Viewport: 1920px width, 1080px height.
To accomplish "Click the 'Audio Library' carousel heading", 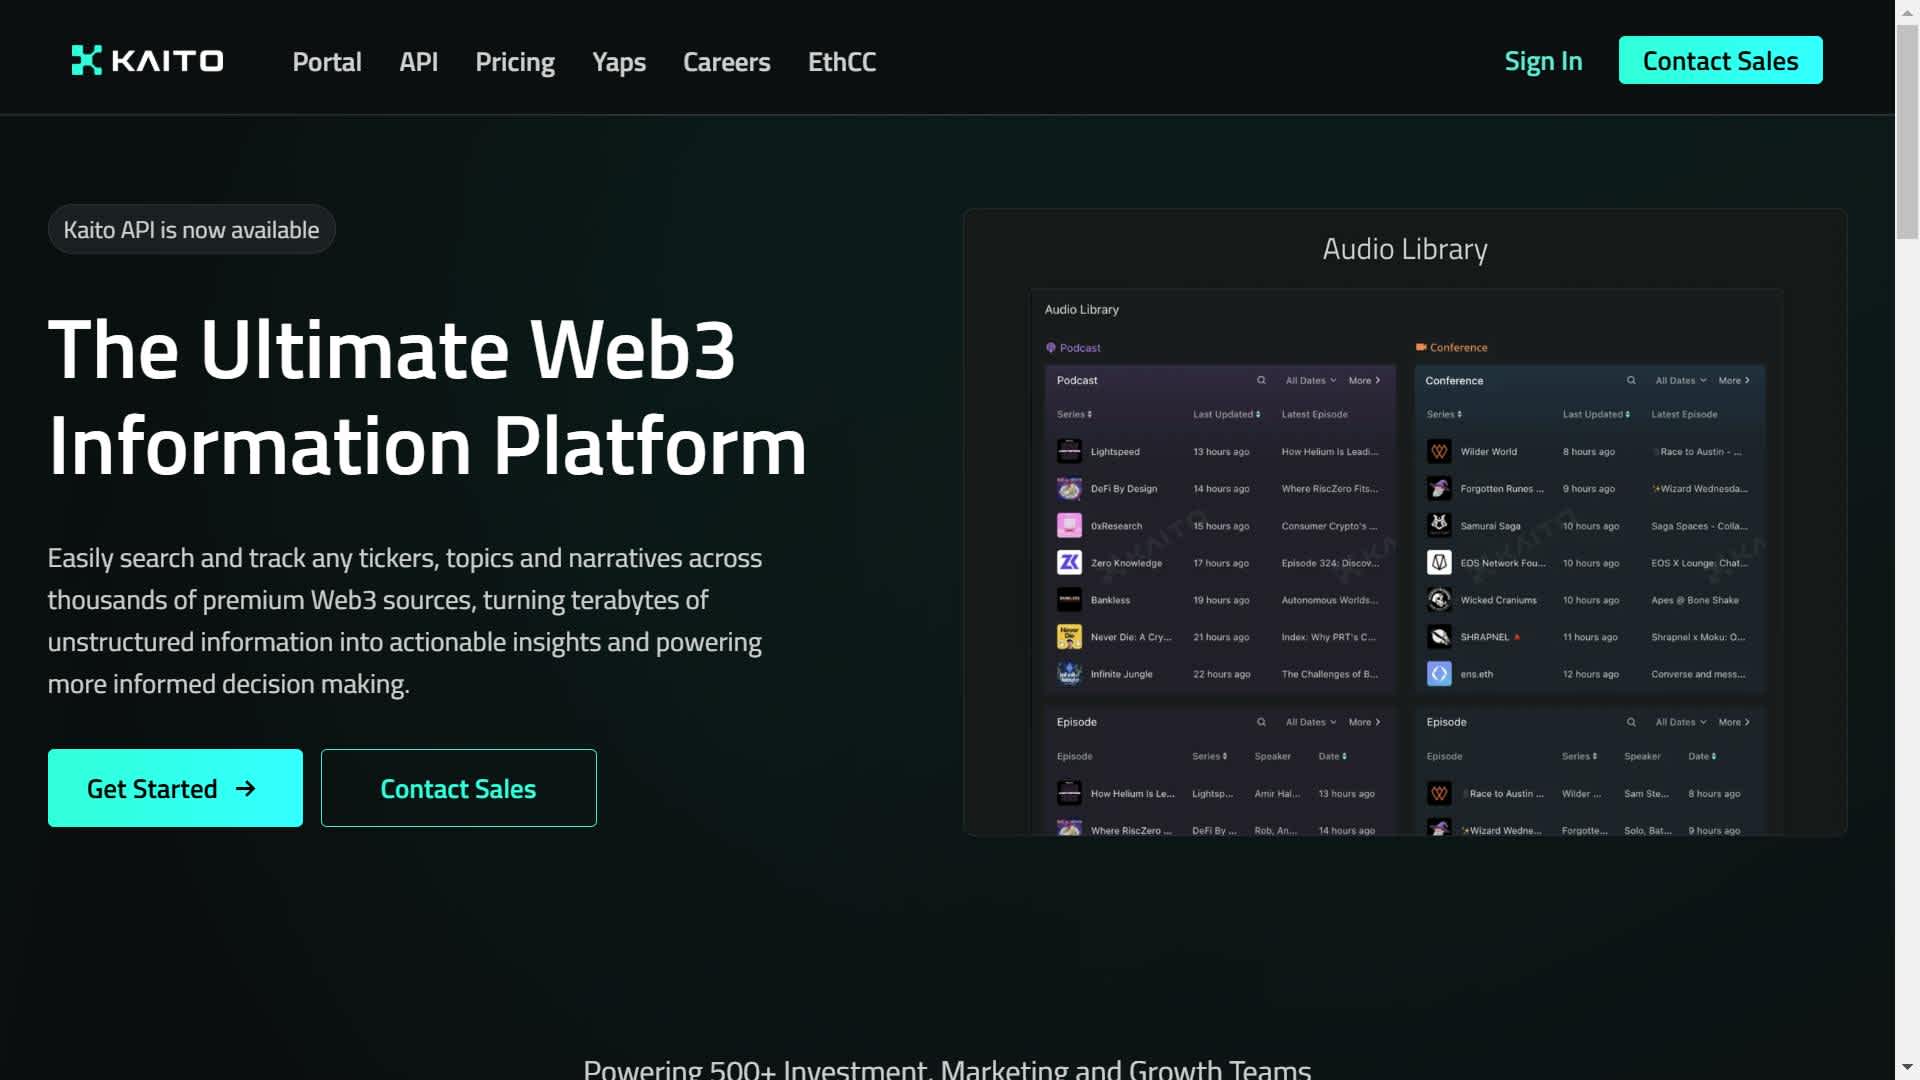I will pos(1405,249).
